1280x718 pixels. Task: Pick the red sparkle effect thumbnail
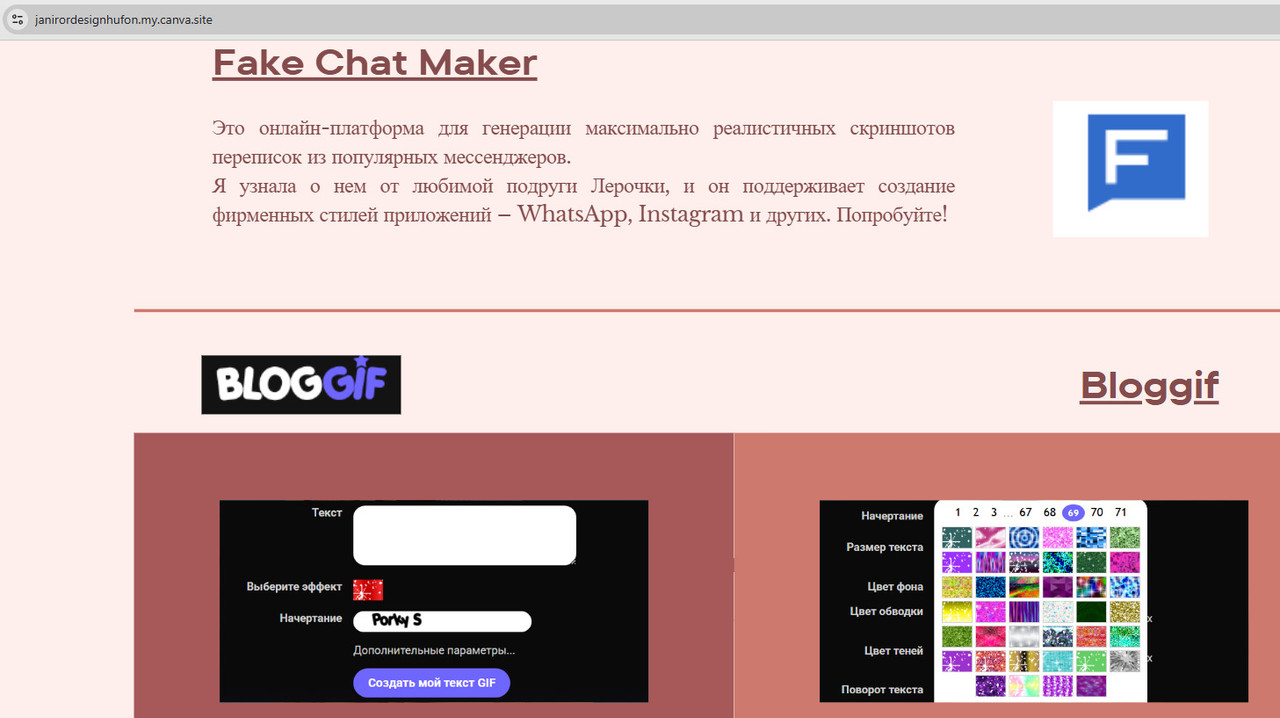pos(368,589)
